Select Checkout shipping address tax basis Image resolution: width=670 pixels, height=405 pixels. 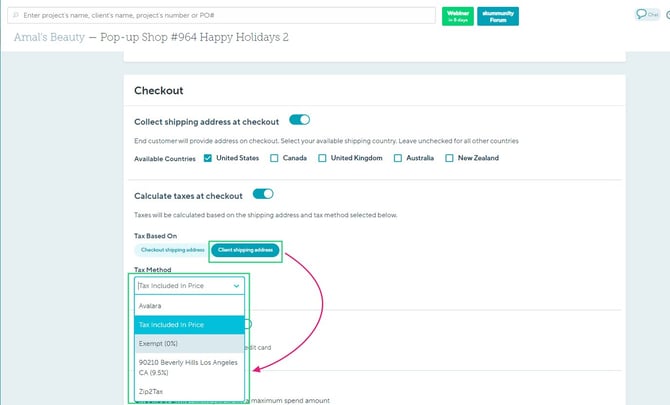coord(172,250)
